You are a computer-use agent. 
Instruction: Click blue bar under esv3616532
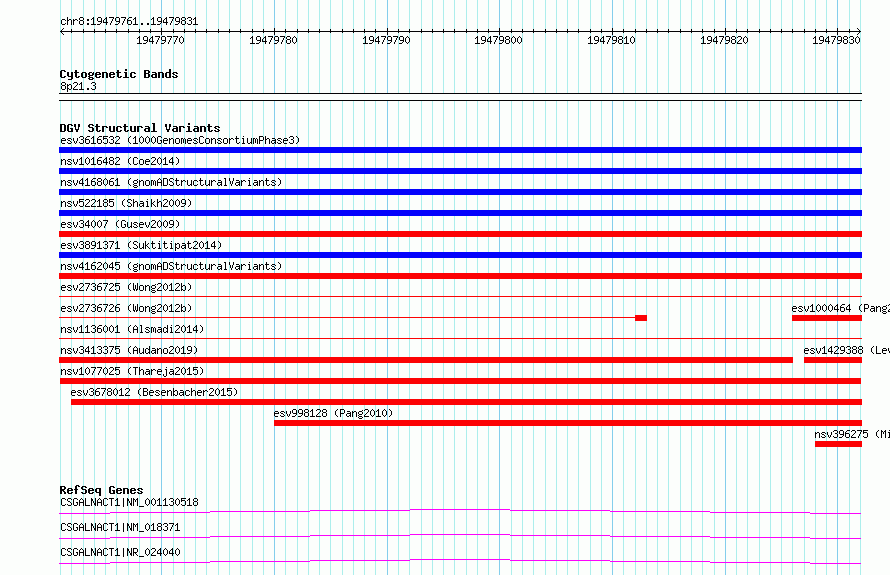(460, 150)
